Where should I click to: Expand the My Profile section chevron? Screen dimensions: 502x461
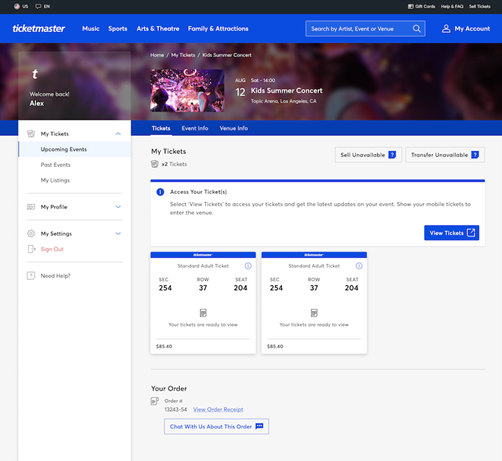118,207
